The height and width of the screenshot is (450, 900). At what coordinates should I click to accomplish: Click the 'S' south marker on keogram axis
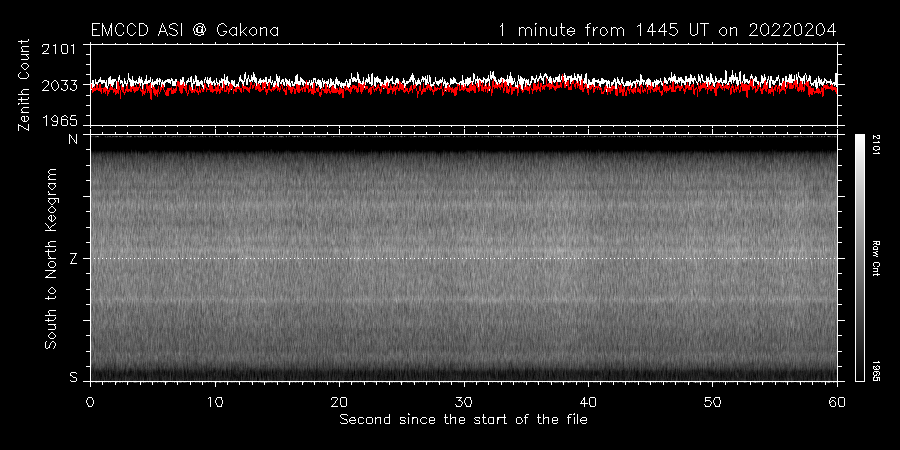73,377
